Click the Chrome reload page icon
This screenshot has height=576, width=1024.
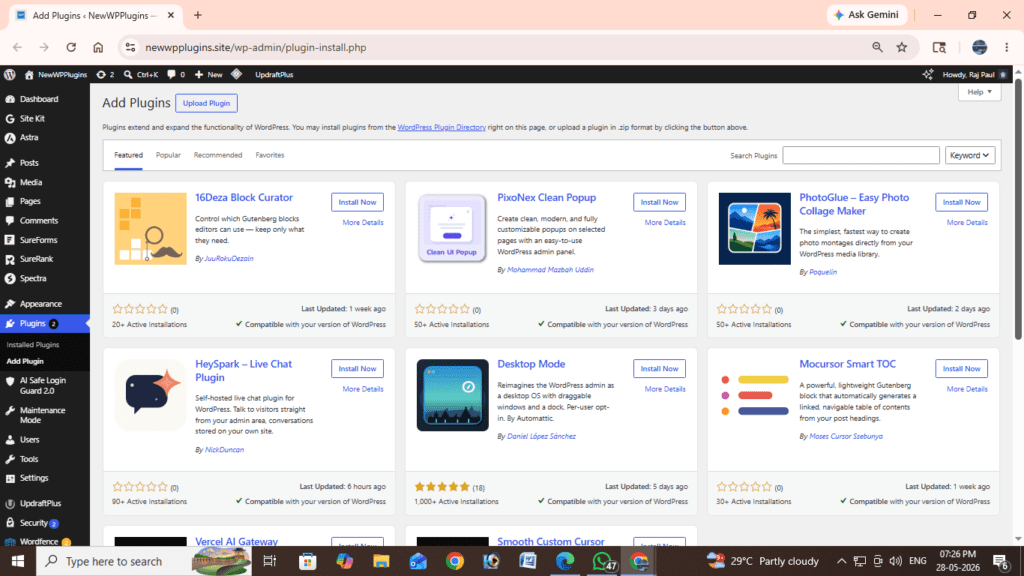pos(71,47)
